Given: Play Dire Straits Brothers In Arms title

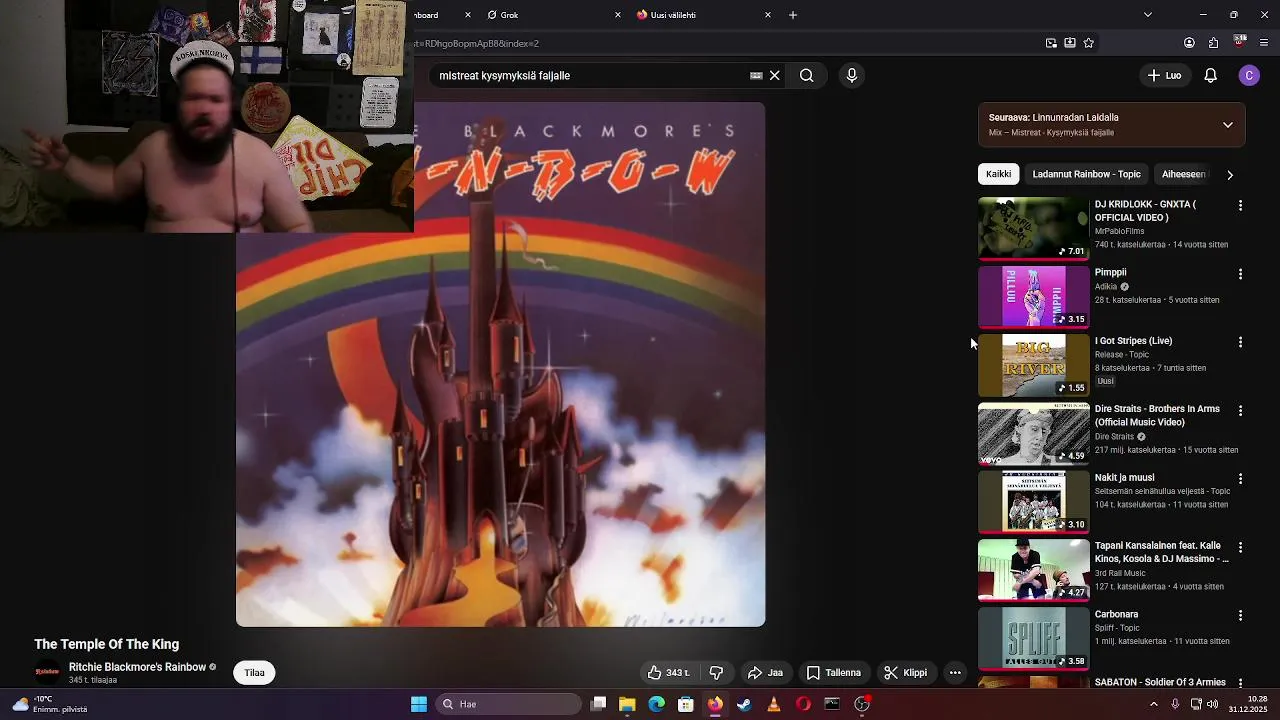Looking at the screenshot, I should pyautogui.click(x=1157, y=415).
